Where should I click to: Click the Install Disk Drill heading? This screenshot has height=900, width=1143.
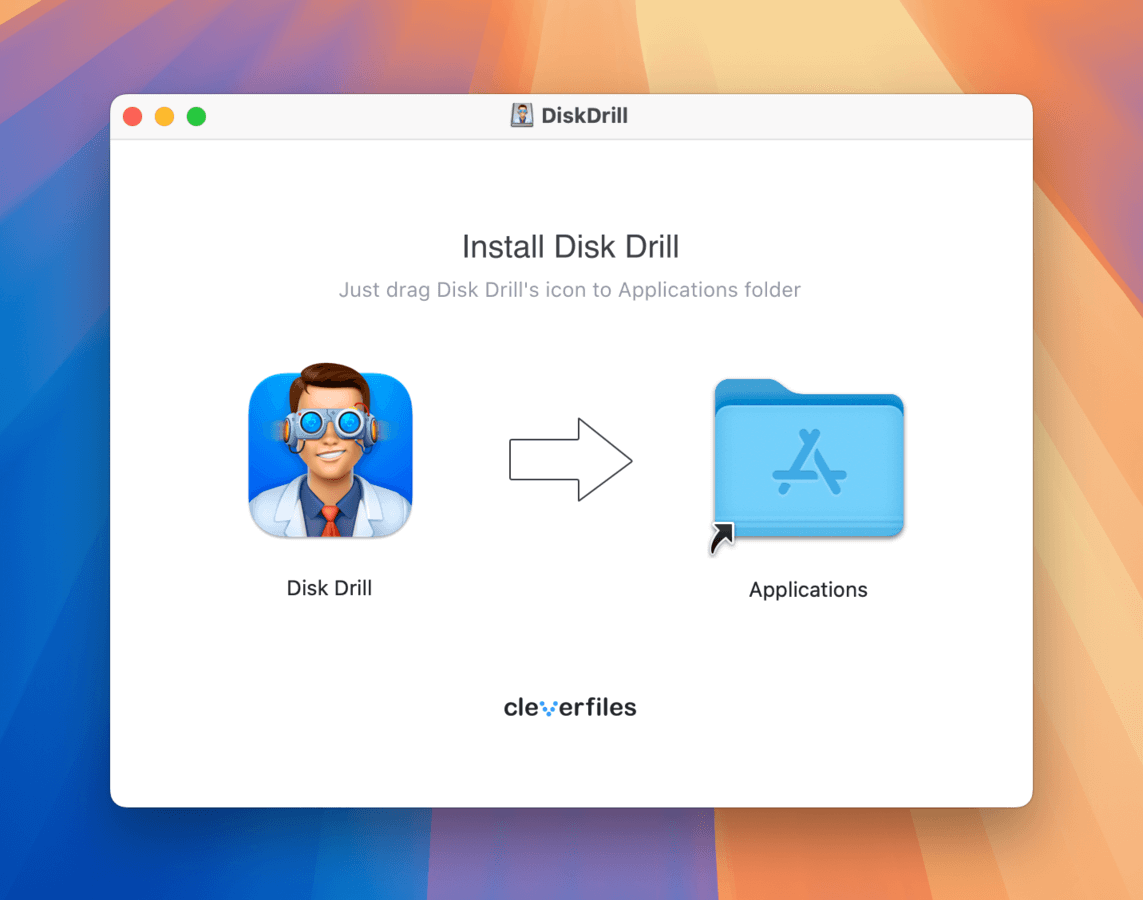tap(571, 247)
